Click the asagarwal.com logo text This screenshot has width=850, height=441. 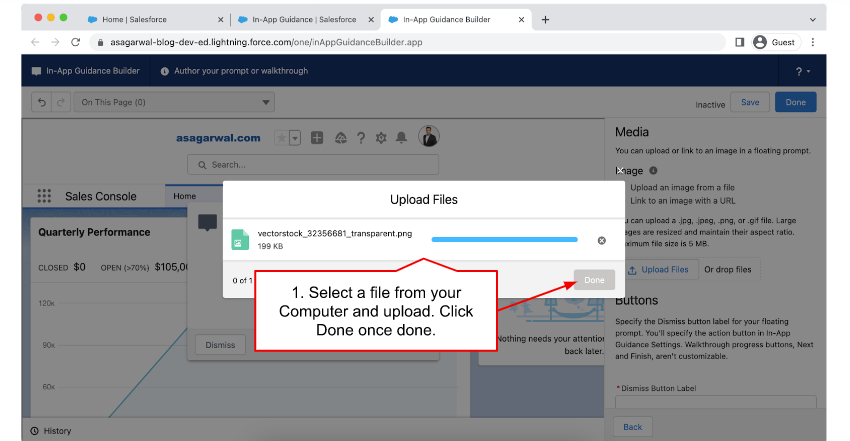click(x=218, y=138)
